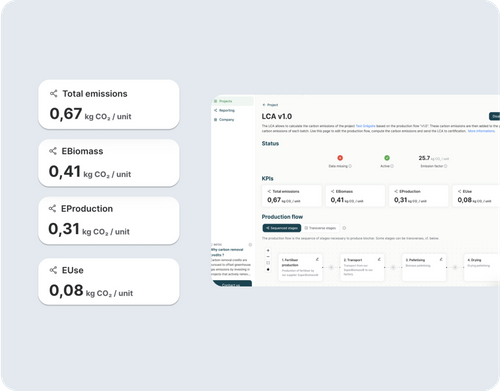Click the large 0,08 EUse value
Viewport: 500px width, 391px height.
(66, 290)
